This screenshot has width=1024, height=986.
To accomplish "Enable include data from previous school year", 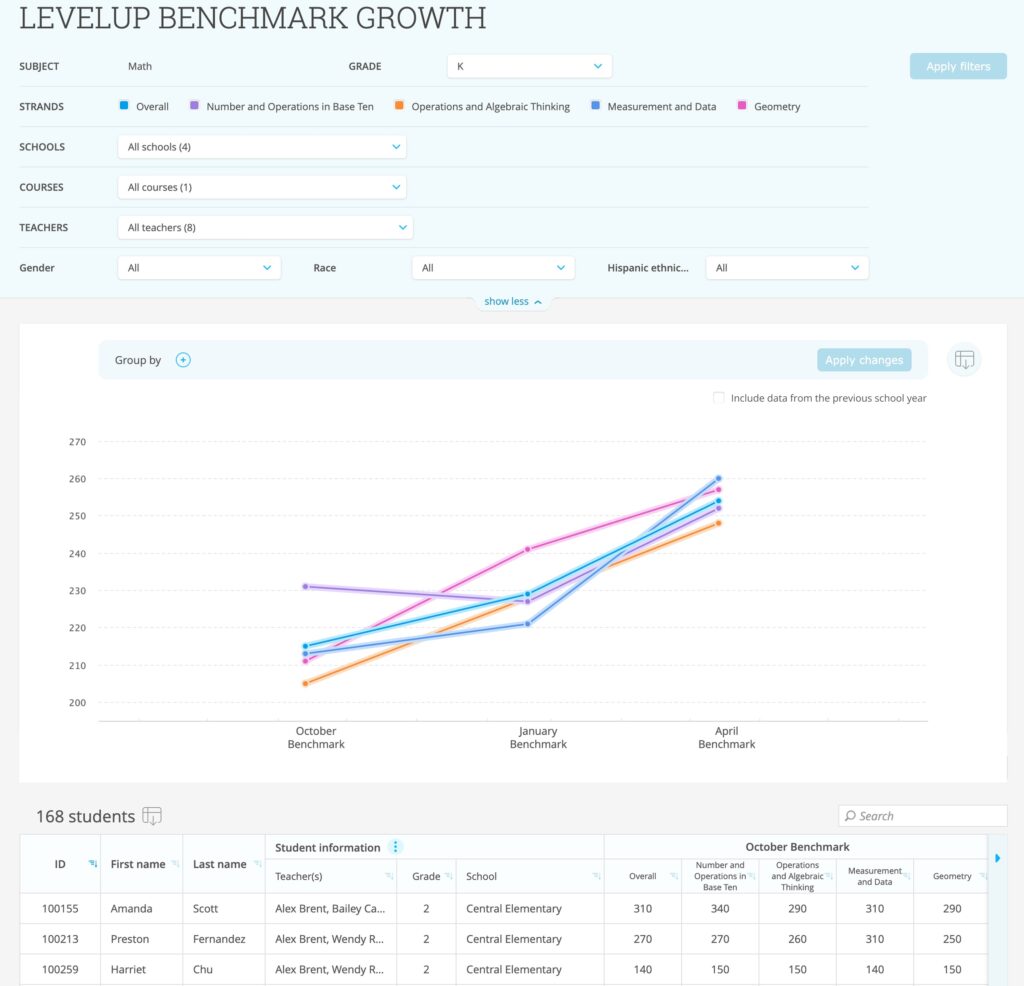I will click(719, 398).
